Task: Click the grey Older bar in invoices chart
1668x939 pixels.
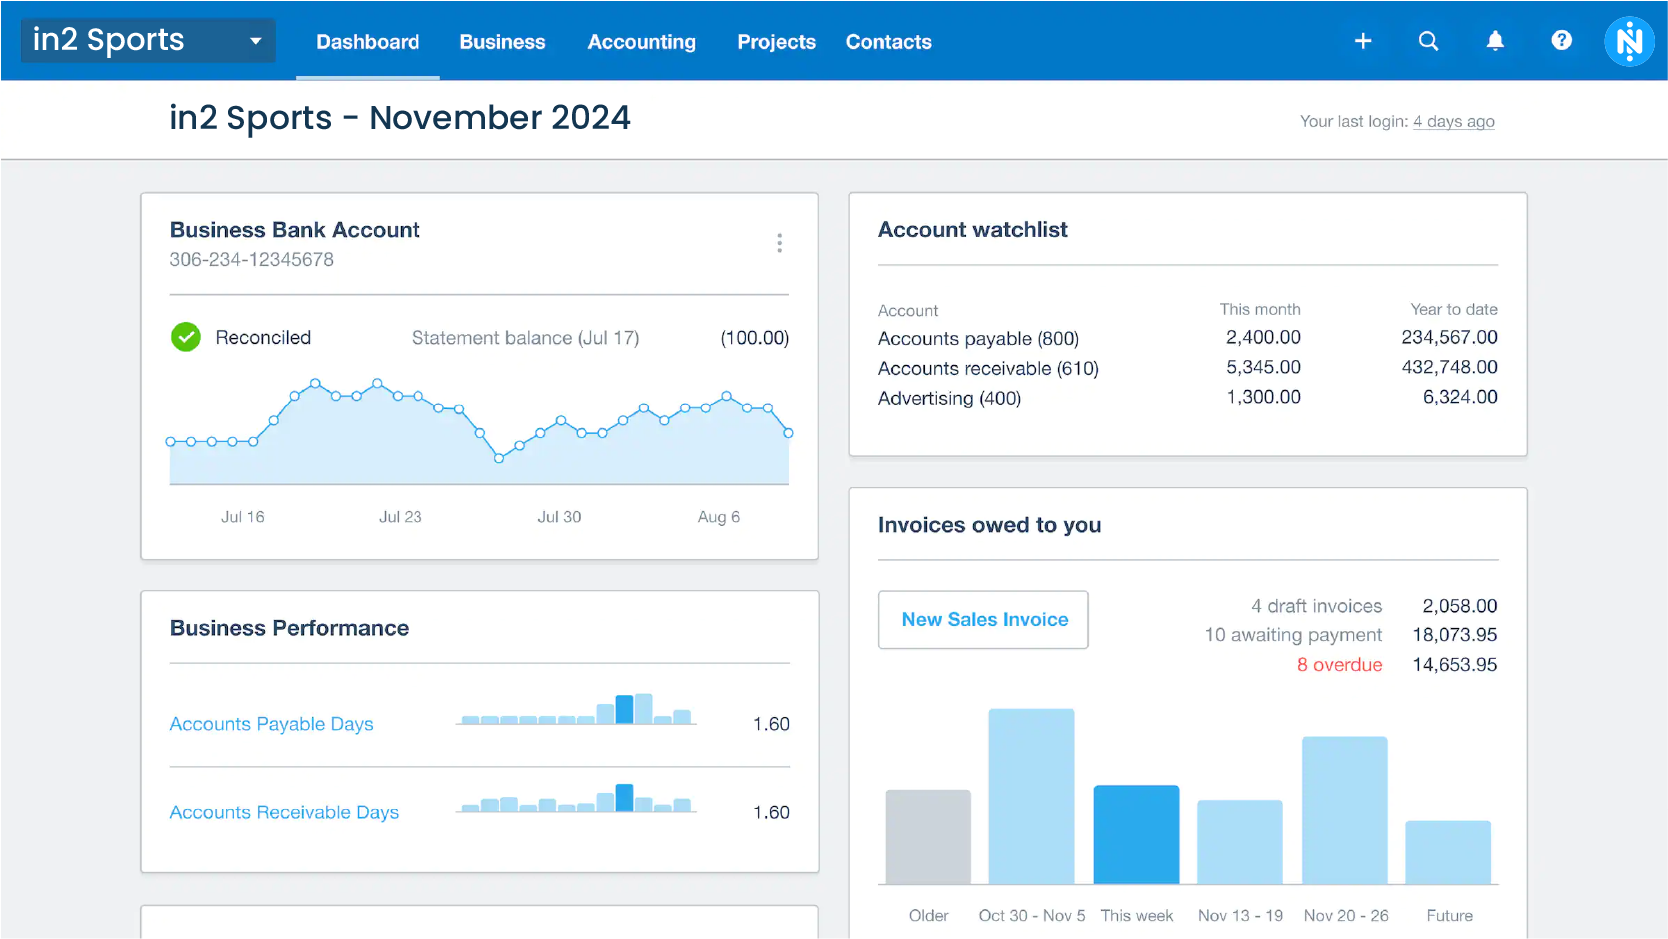Action: (928, 837)
